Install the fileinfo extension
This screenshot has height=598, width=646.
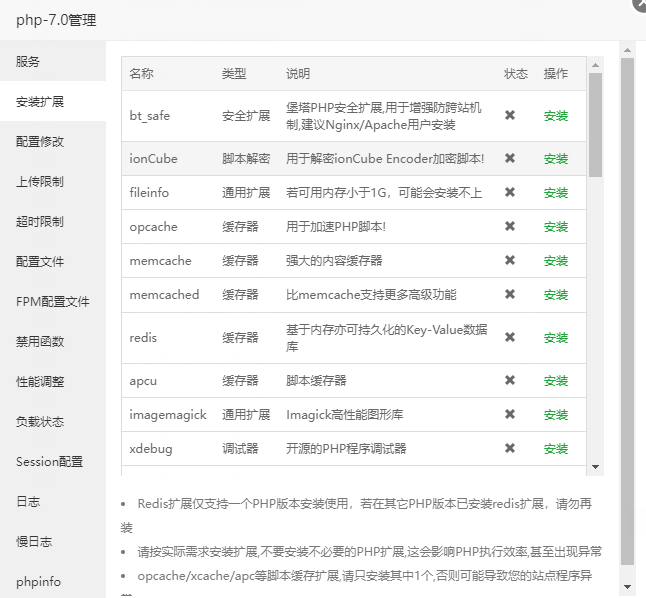556,192
